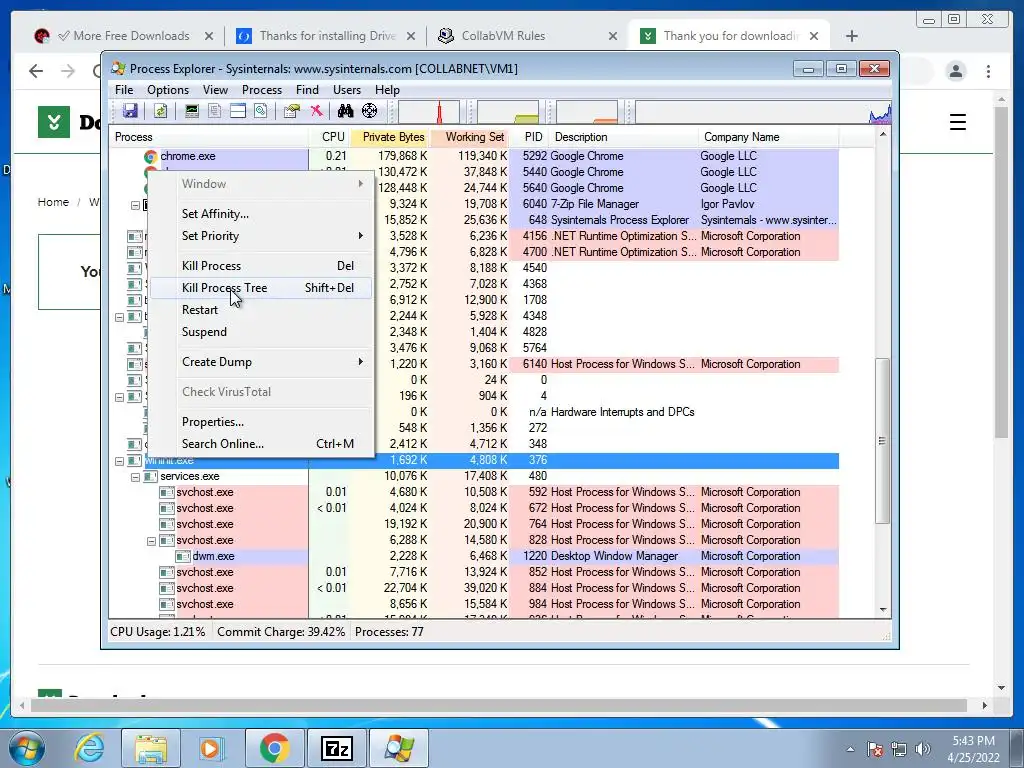Image resolution: width=1024 pixels, height=768 pixels.
Task: Click the DLL/handles view toolbar icon
Action: click(261, 111)
